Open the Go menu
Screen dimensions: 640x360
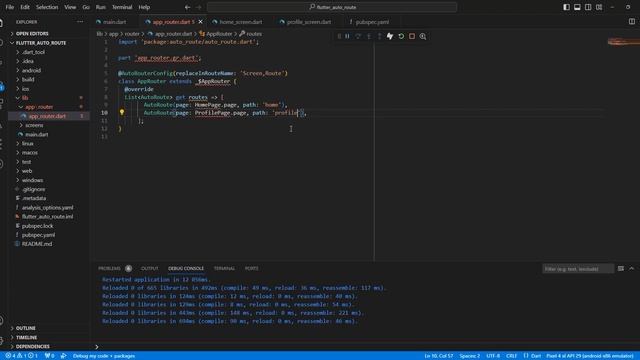pyautogui.click(x=86, y=7)
